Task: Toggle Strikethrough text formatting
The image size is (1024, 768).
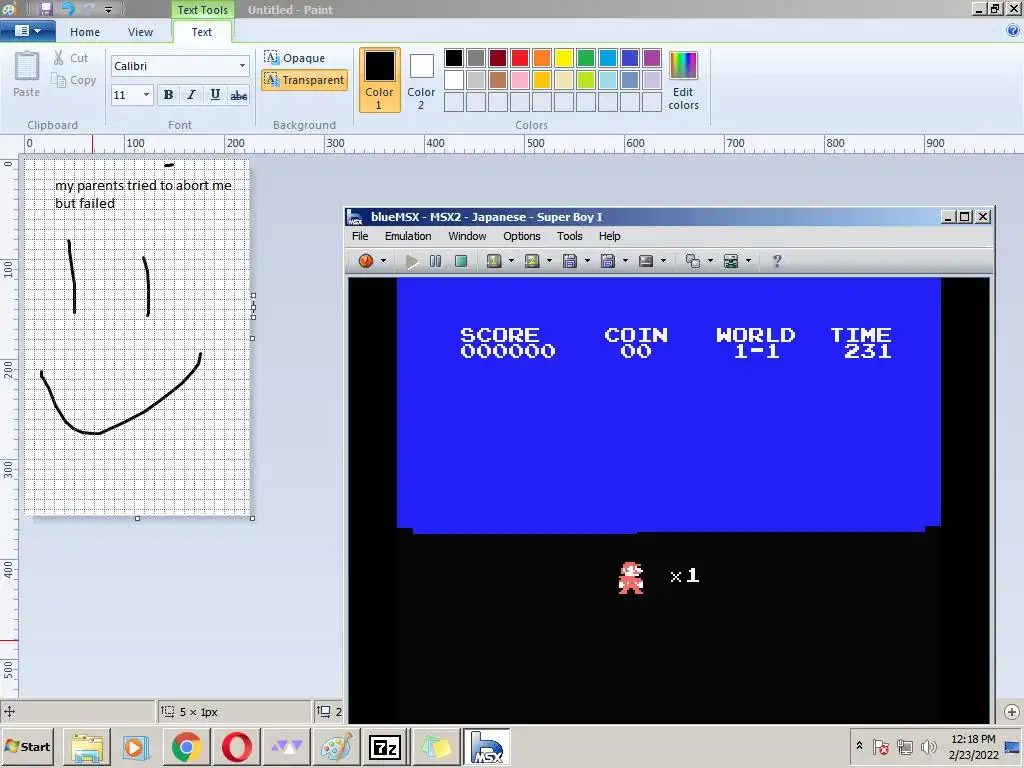Action: point(238,95)
